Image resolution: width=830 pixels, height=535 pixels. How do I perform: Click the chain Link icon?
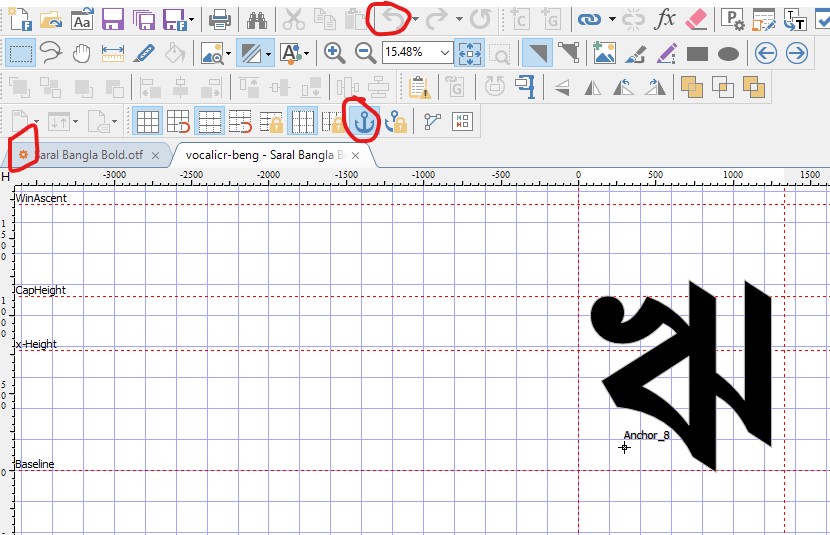tap(589, 20)
